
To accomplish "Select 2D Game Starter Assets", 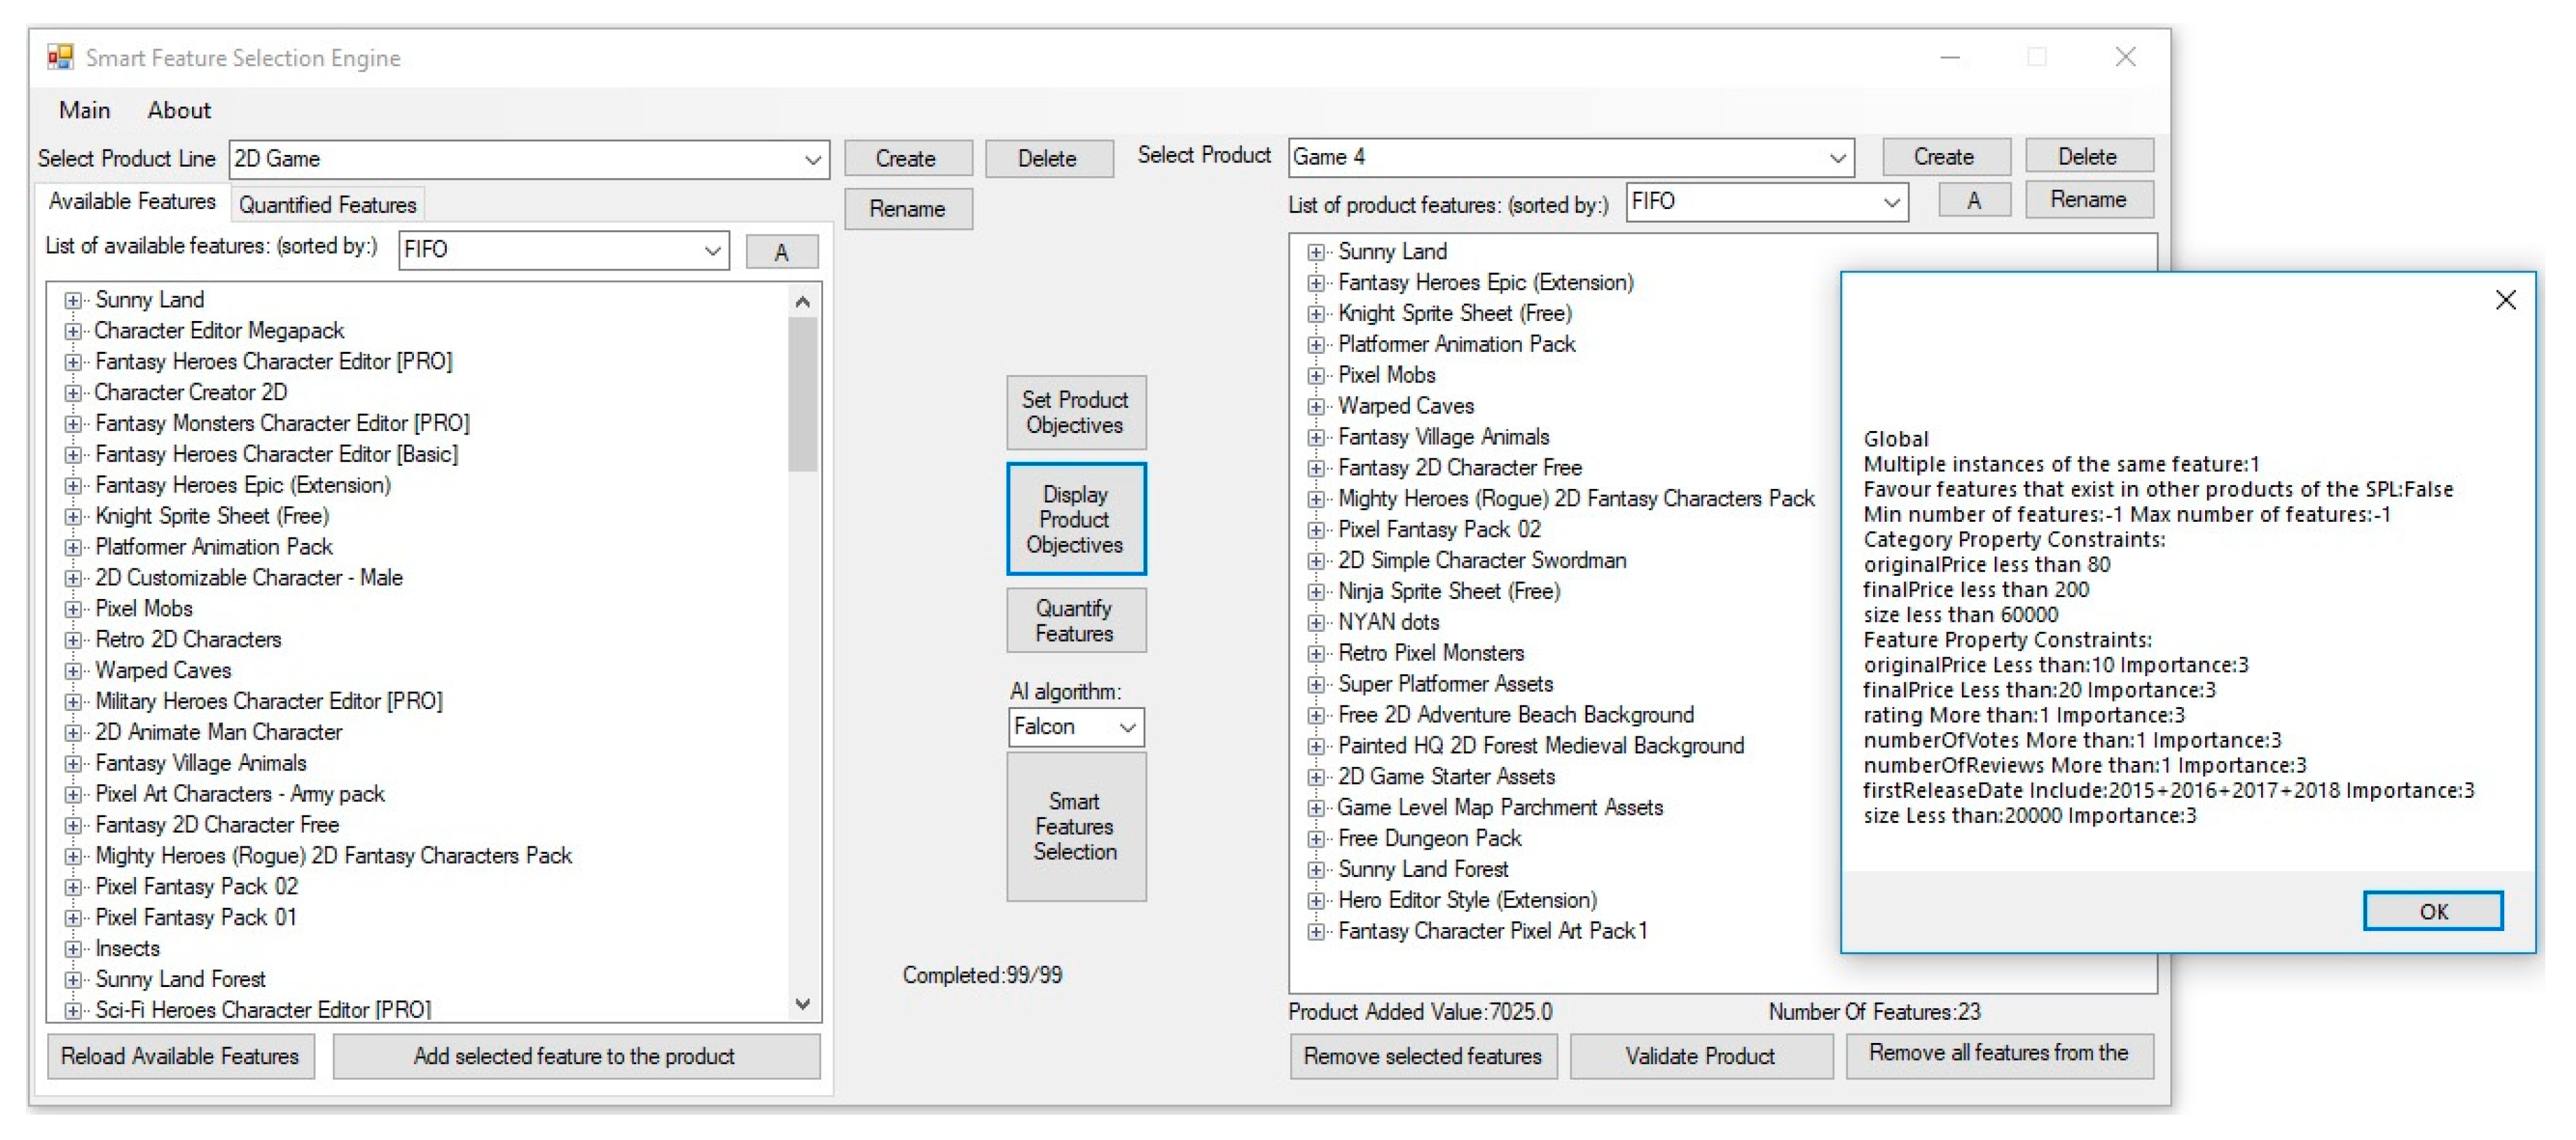I will (x=1446, y=777).
